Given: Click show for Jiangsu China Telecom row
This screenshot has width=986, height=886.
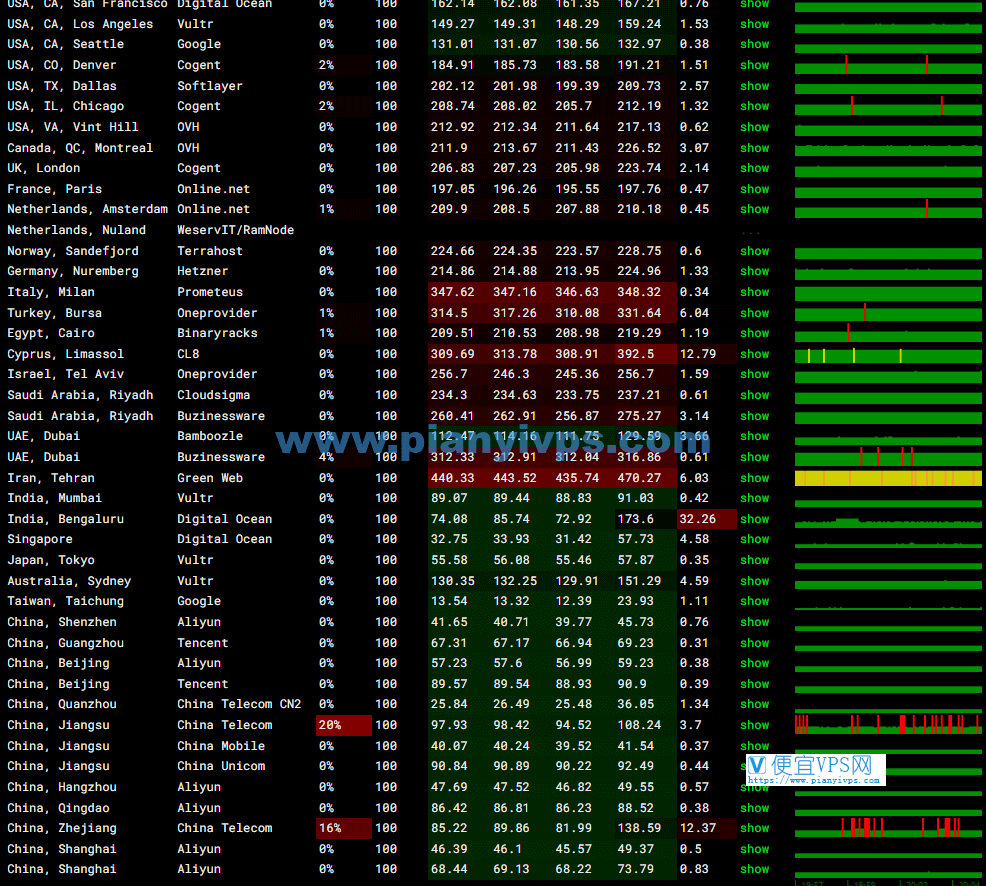Looking at the screenshot, I should tap(755, 725).
